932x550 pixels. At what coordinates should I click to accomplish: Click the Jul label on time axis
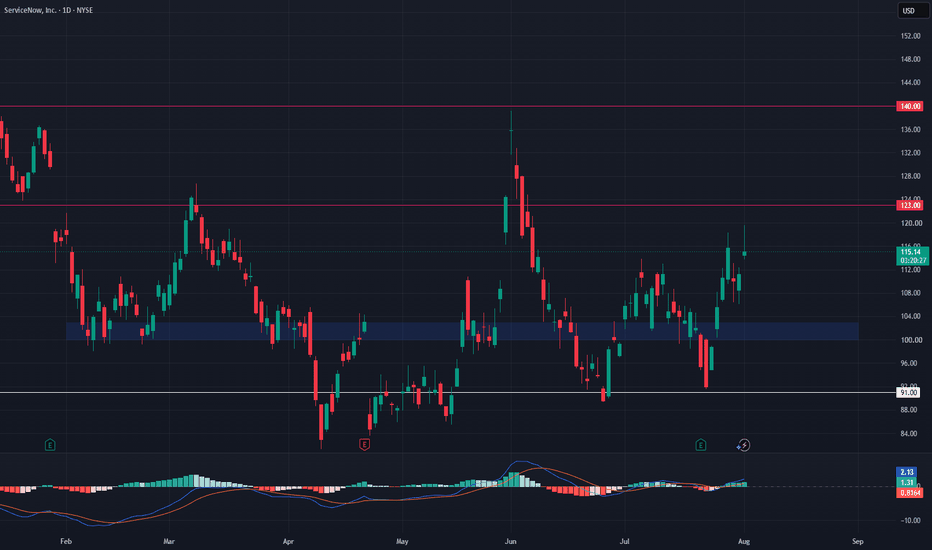point(625,541)
